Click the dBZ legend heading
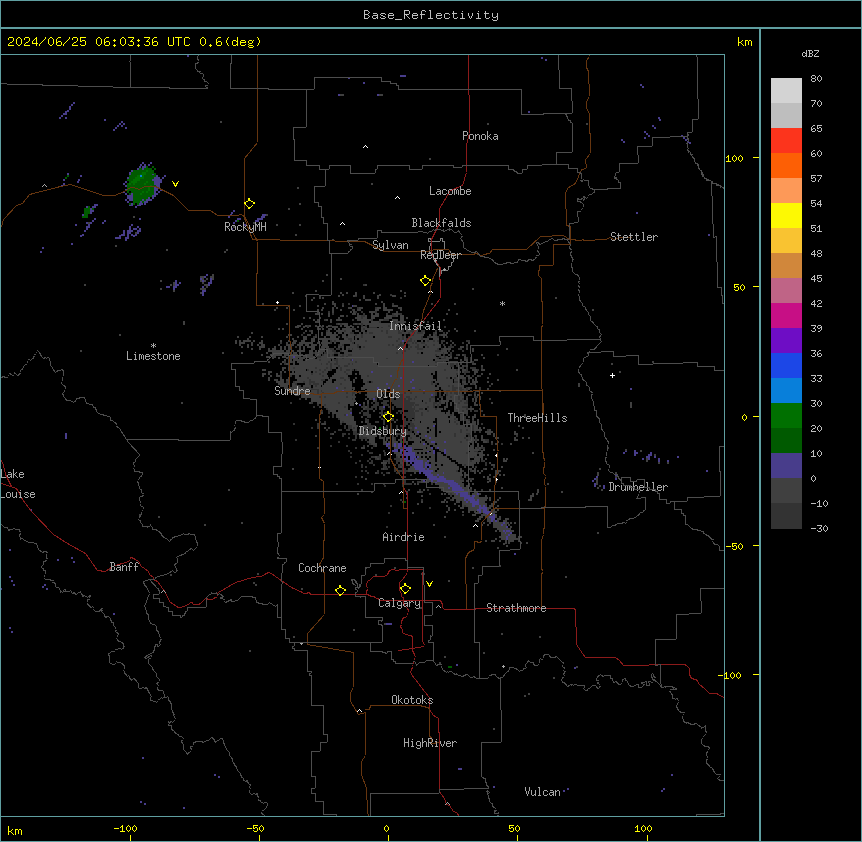 [810, 53]
